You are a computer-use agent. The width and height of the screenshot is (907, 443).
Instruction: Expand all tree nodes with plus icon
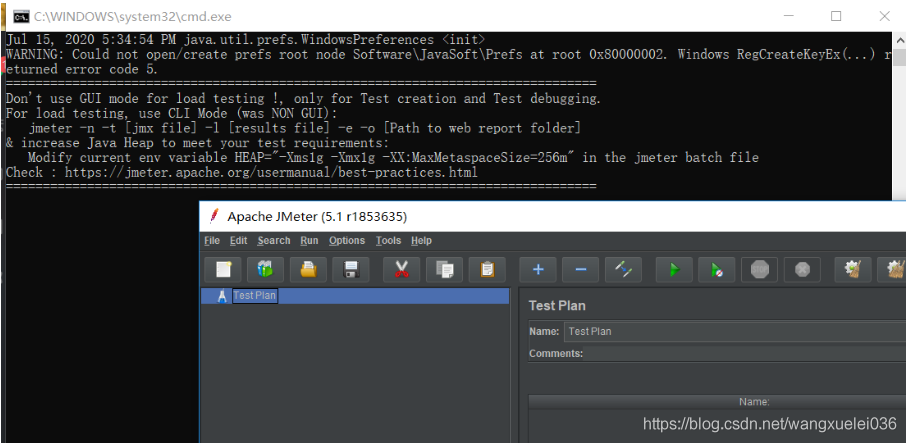tap(538, 269)
